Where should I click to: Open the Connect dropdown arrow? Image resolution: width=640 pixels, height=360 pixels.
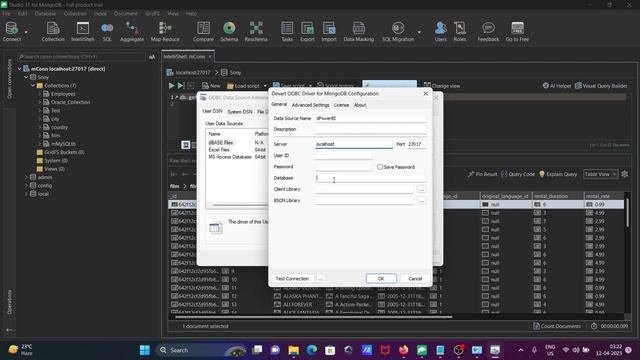coord(26,32)
